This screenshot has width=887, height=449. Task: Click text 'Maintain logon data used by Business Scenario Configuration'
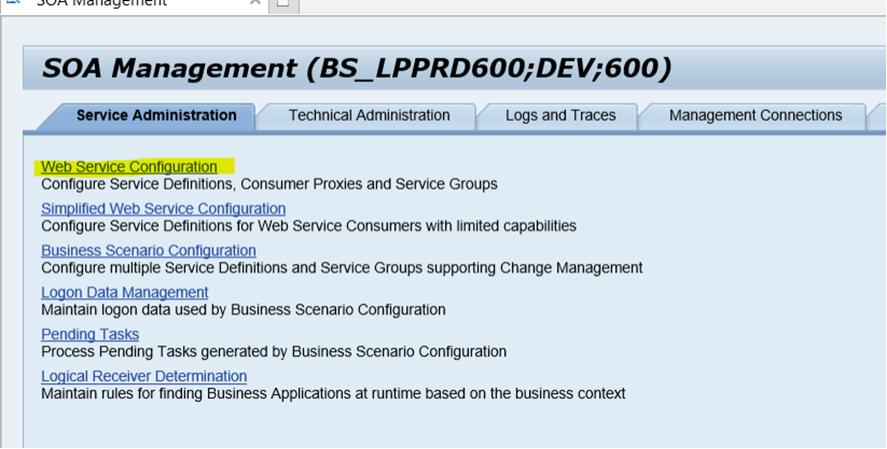[243, 310]
